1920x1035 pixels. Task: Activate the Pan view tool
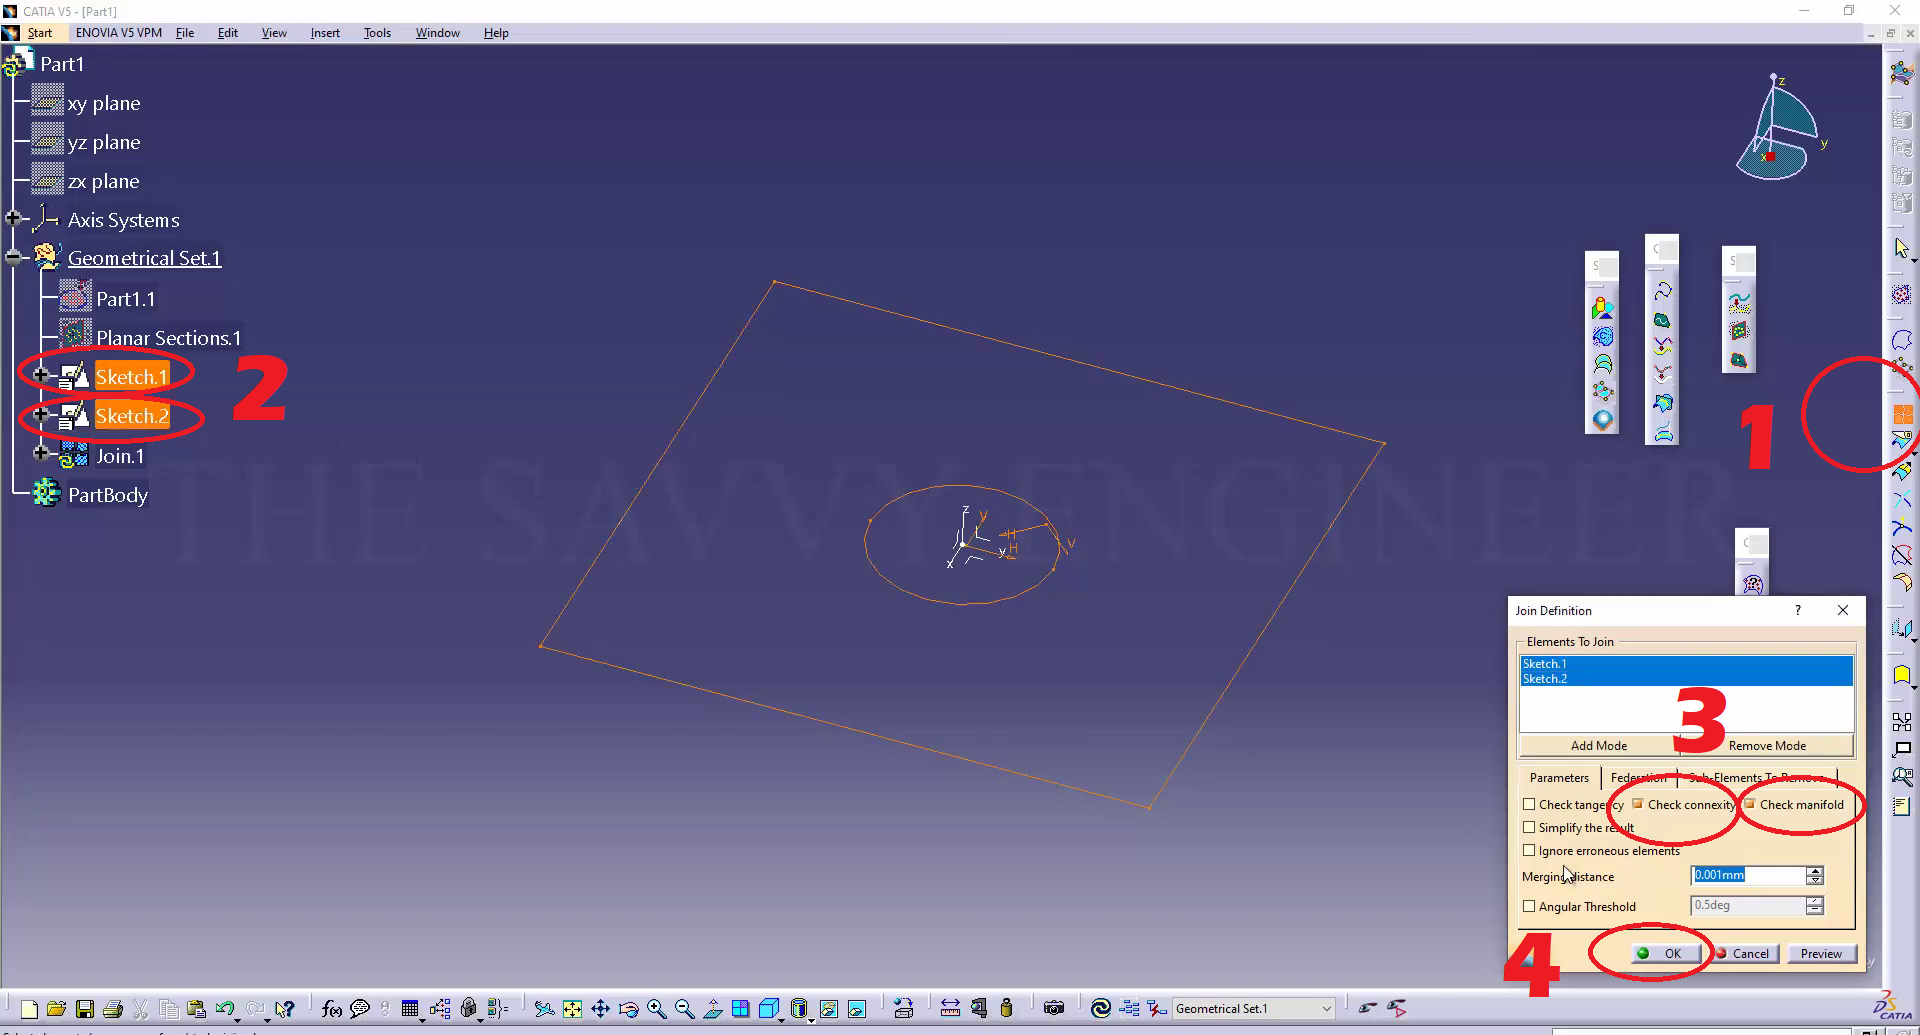[600, 1009]
